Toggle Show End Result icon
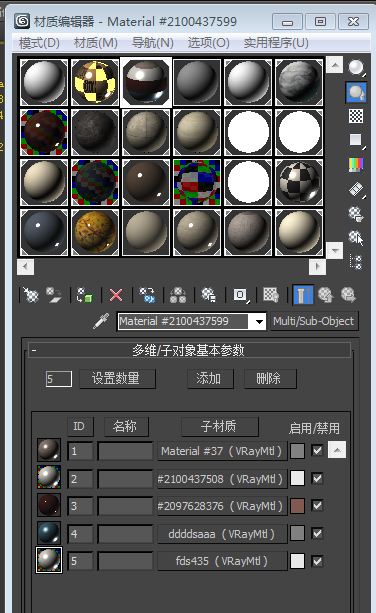 (x=303, y=295)
